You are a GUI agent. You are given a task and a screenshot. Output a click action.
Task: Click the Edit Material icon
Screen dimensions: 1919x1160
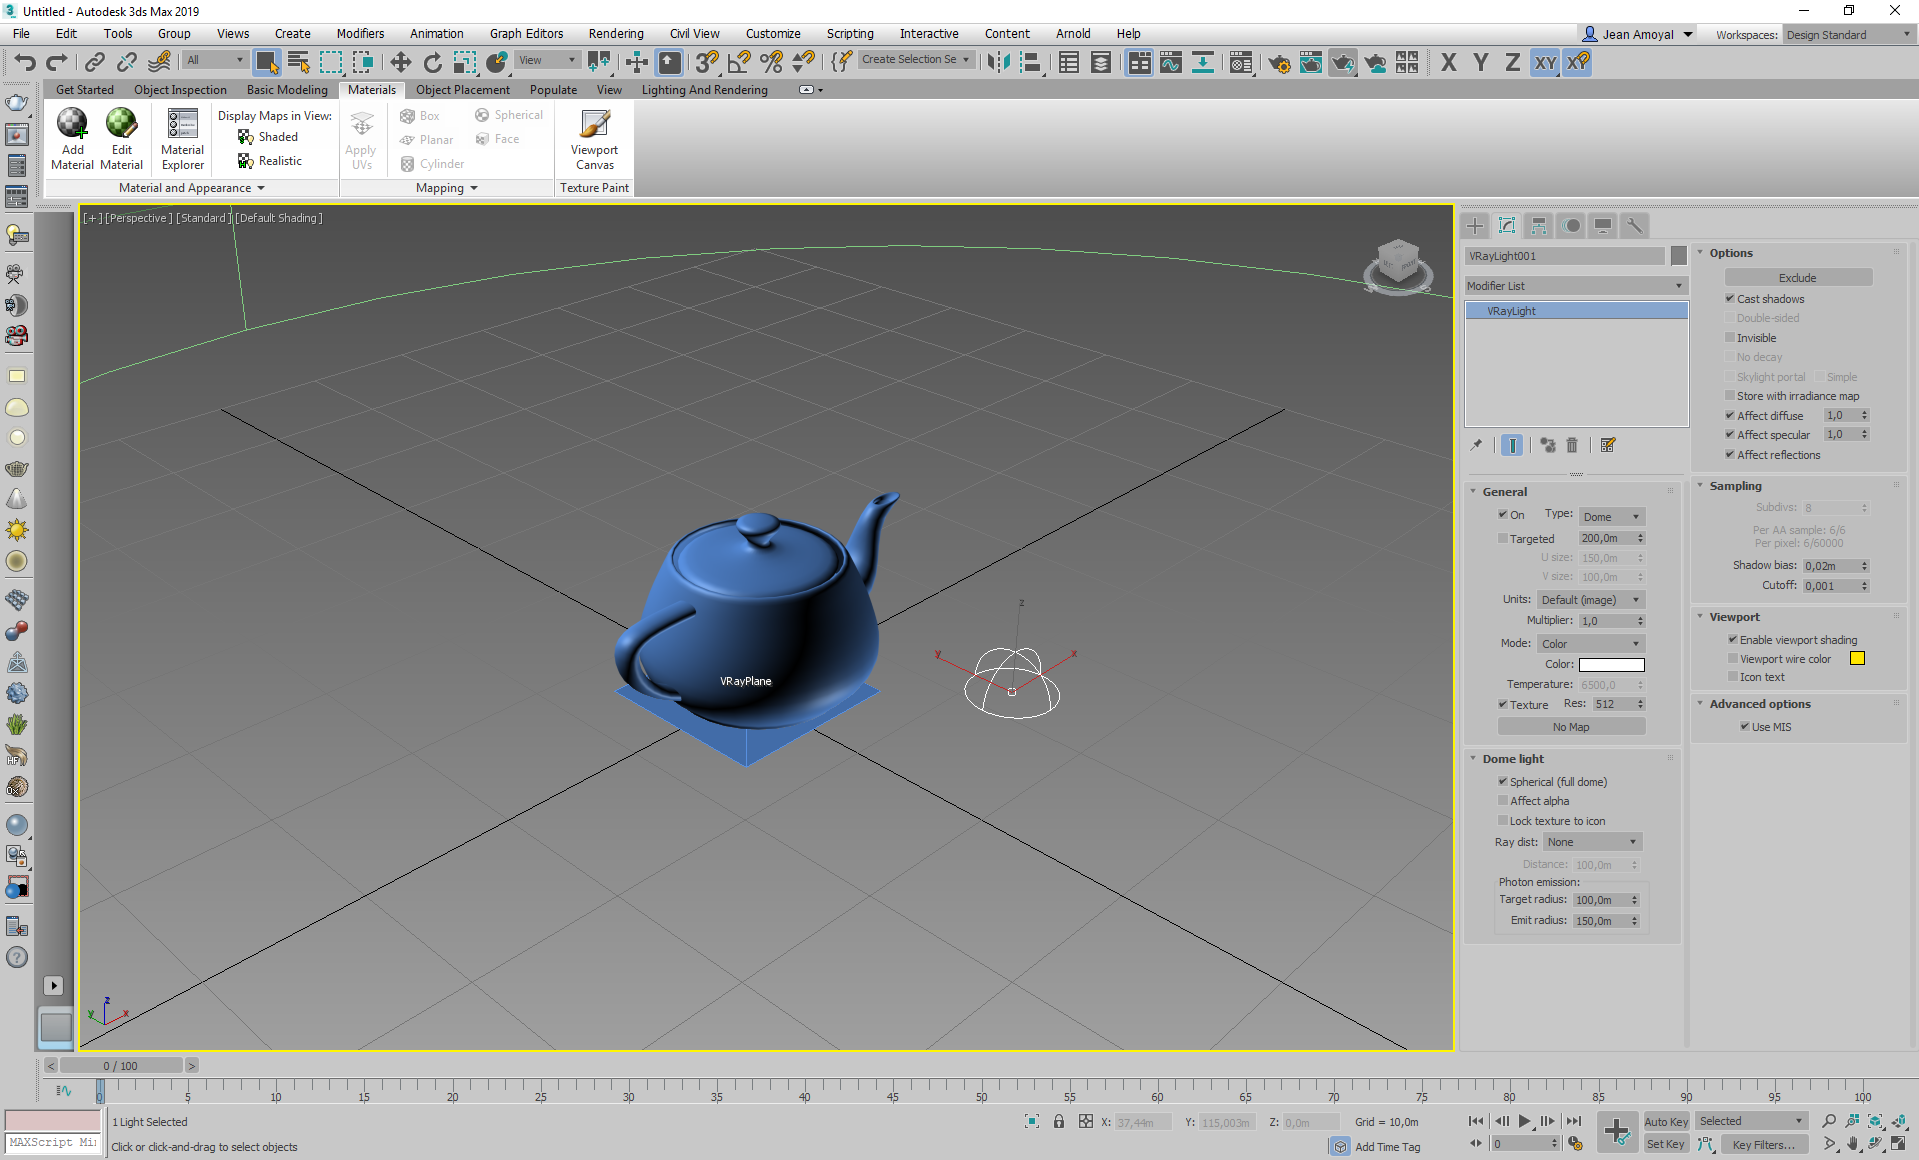point(121,123)
